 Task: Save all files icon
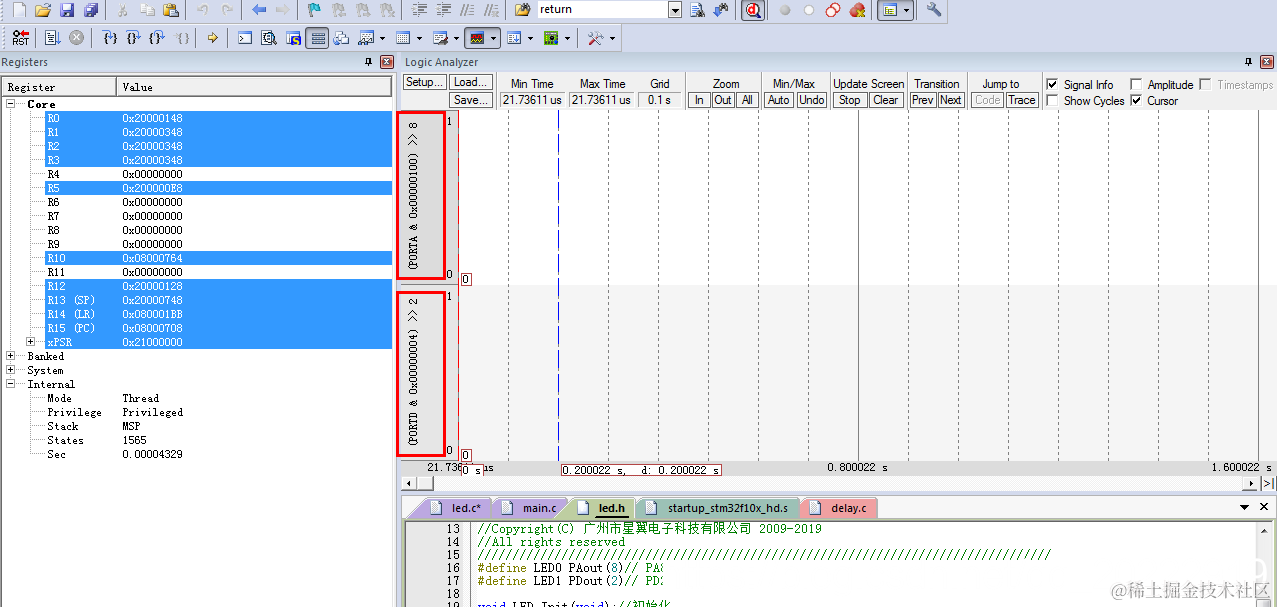pos(90,10)
